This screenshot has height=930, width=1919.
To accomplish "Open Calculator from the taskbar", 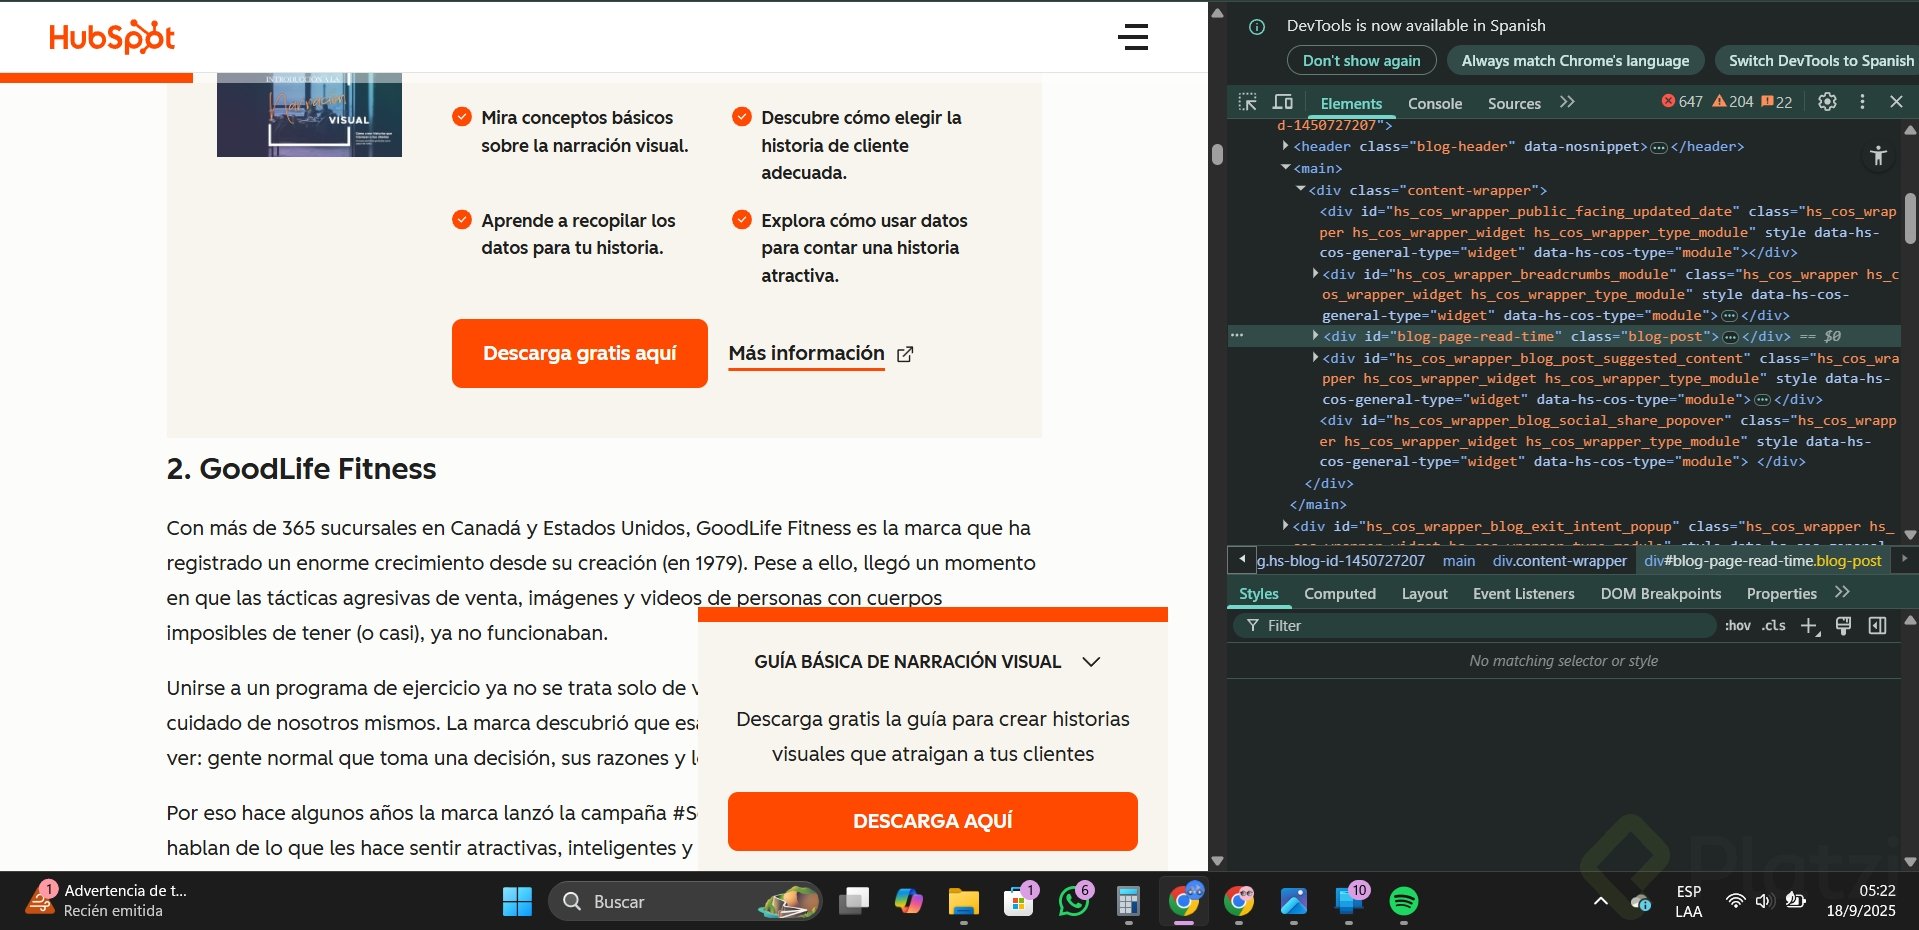I will point(1129,901).
